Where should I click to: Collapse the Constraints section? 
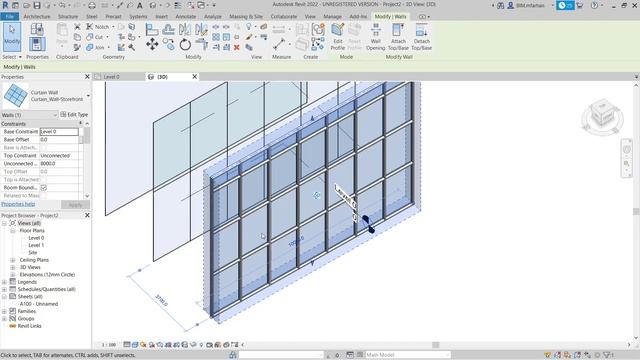click(x=80, y=123)
